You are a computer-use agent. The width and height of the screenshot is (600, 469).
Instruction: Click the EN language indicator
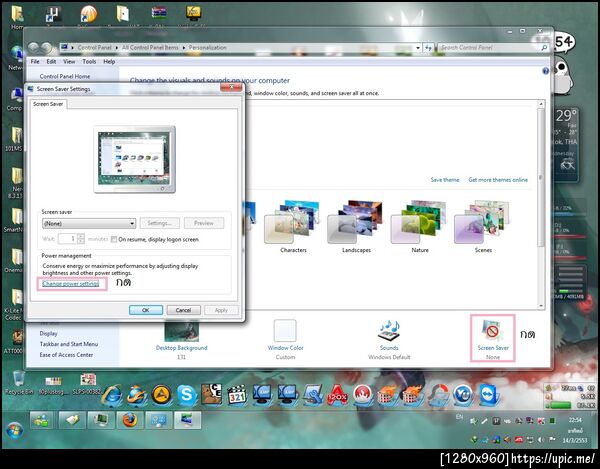[x=459, y=417]
